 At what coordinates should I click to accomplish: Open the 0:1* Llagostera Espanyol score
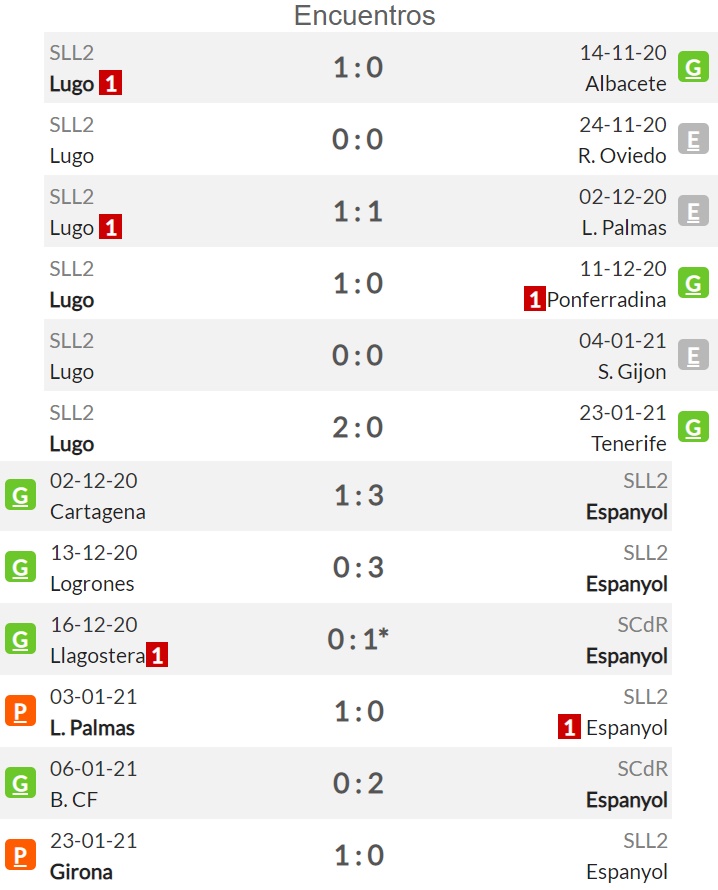click(x=358, y=639)
